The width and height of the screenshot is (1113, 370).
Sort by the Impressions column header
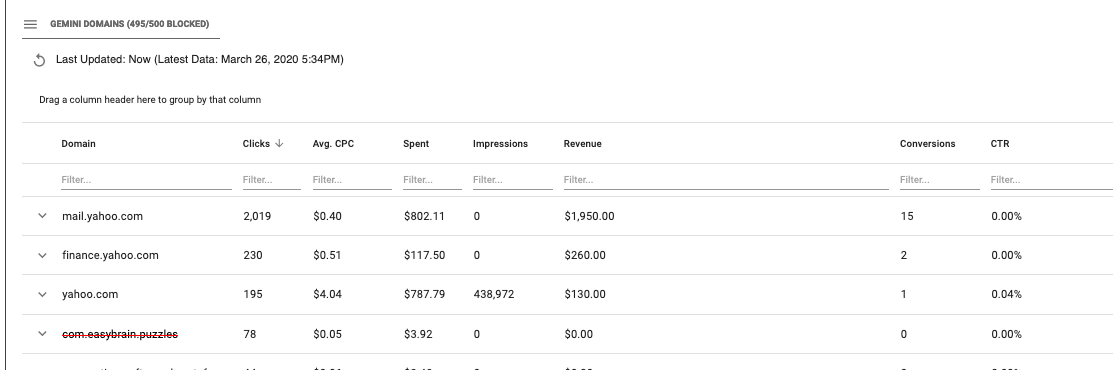click(500, 143)
